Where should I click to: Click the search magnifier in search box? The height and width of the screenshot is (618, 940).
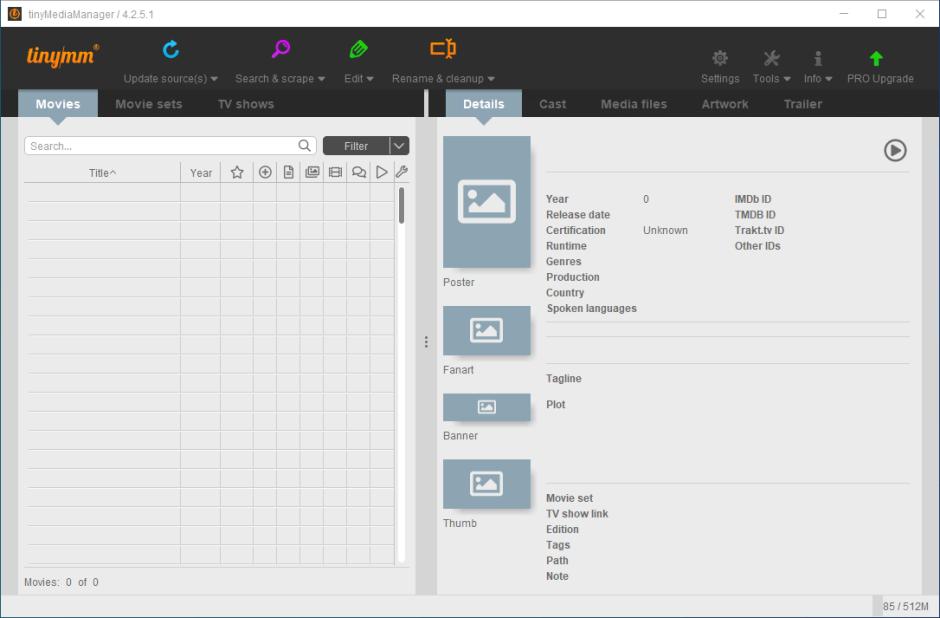[x=305, y=146]
